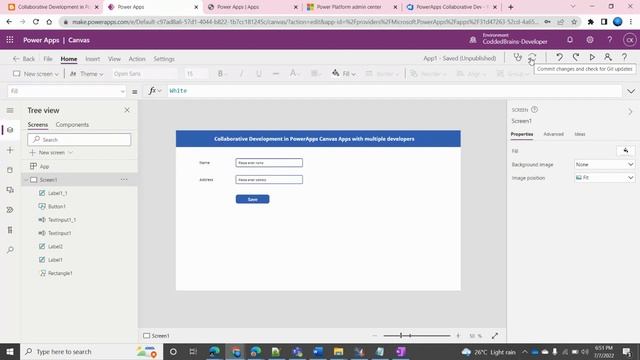Open the header help question mark
This screenshot has width=640, height=360.
[x=609, y=40]
